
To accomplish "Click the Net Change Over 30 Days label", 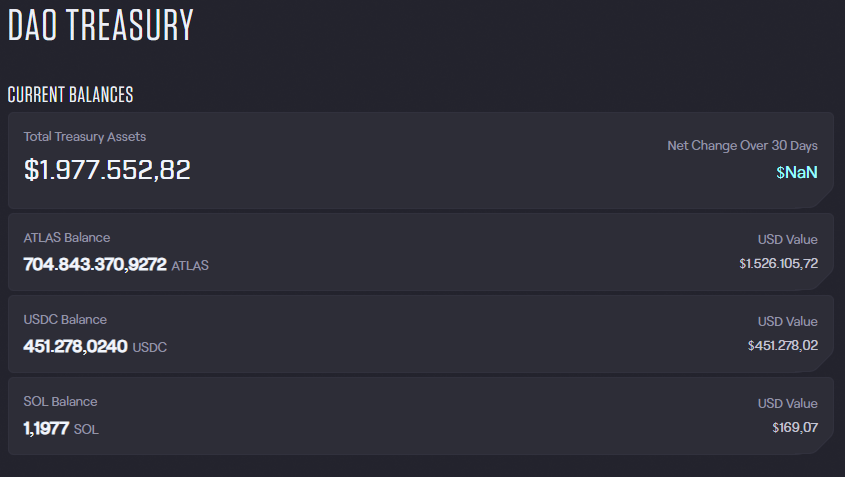I will (742, 146).
